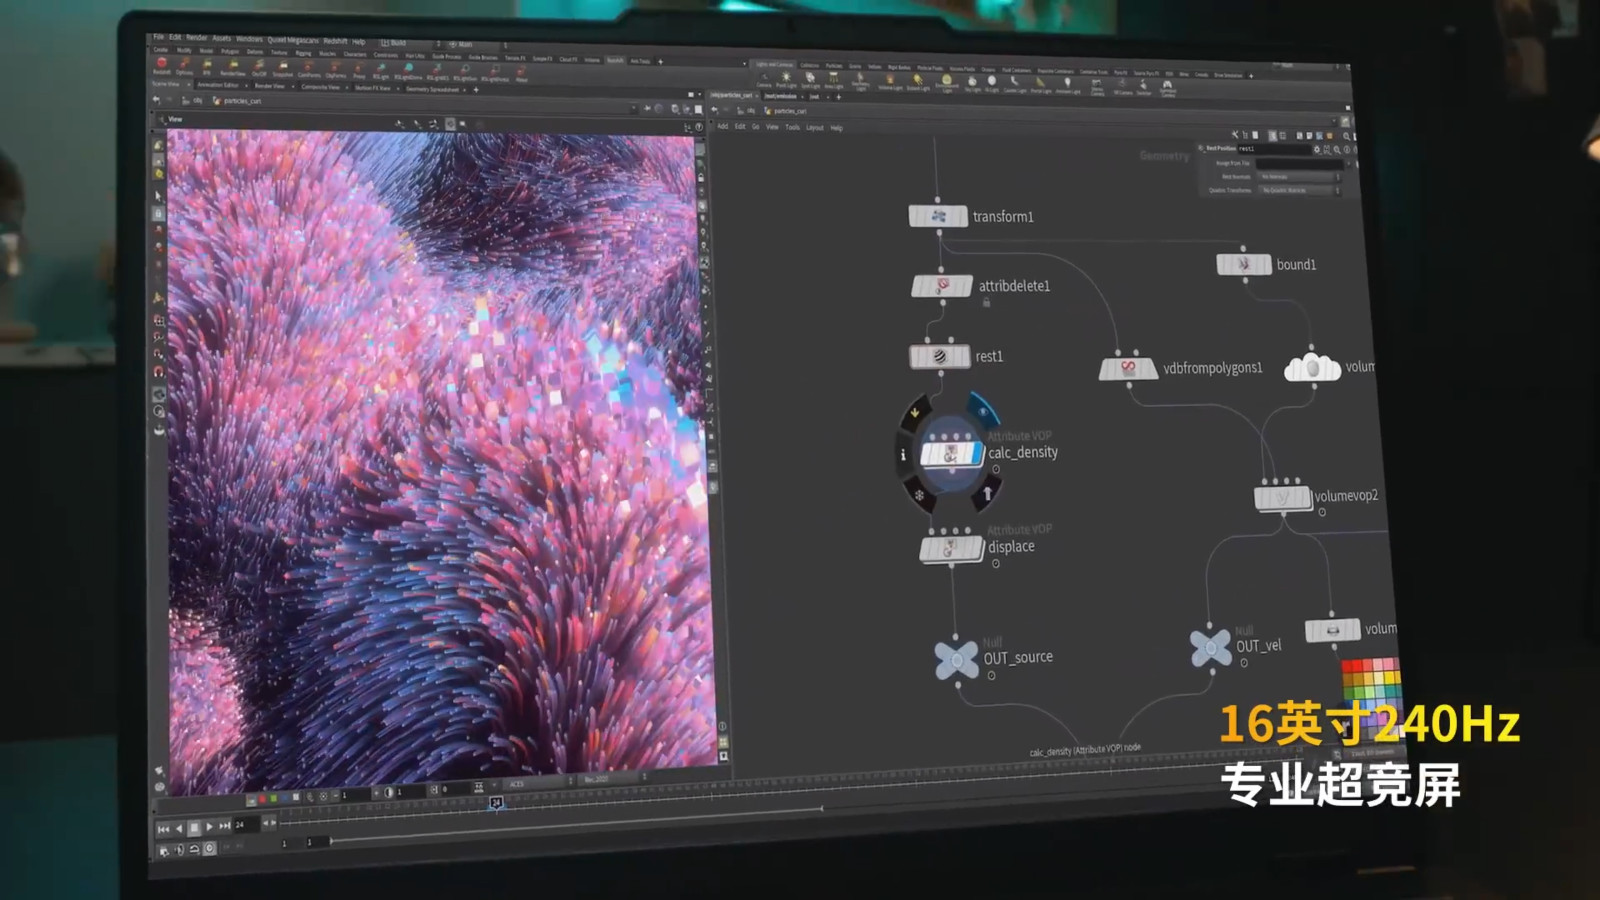Viewport: 1600px width, 900px height.
Task: Open the Render menu
Action: pos(197,38)
